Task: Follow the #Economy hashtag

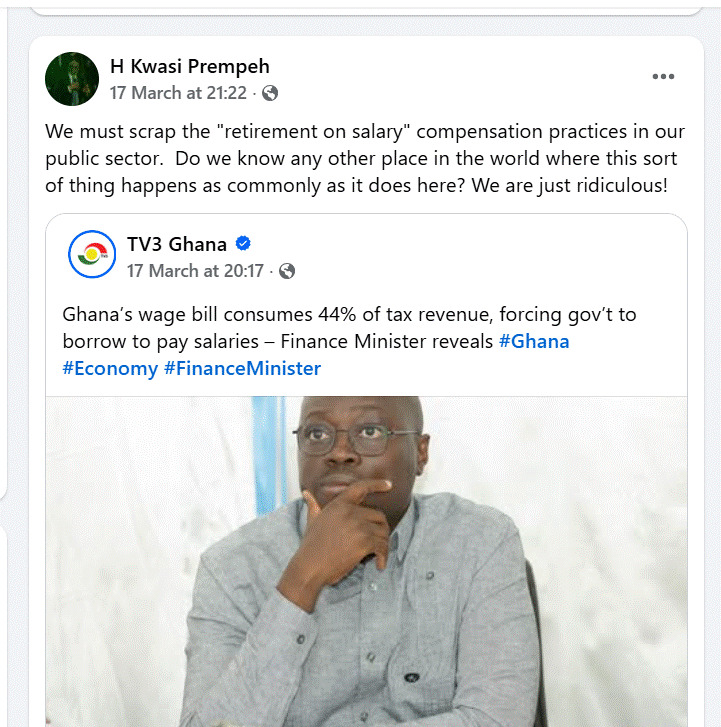Action: [110, 368]
